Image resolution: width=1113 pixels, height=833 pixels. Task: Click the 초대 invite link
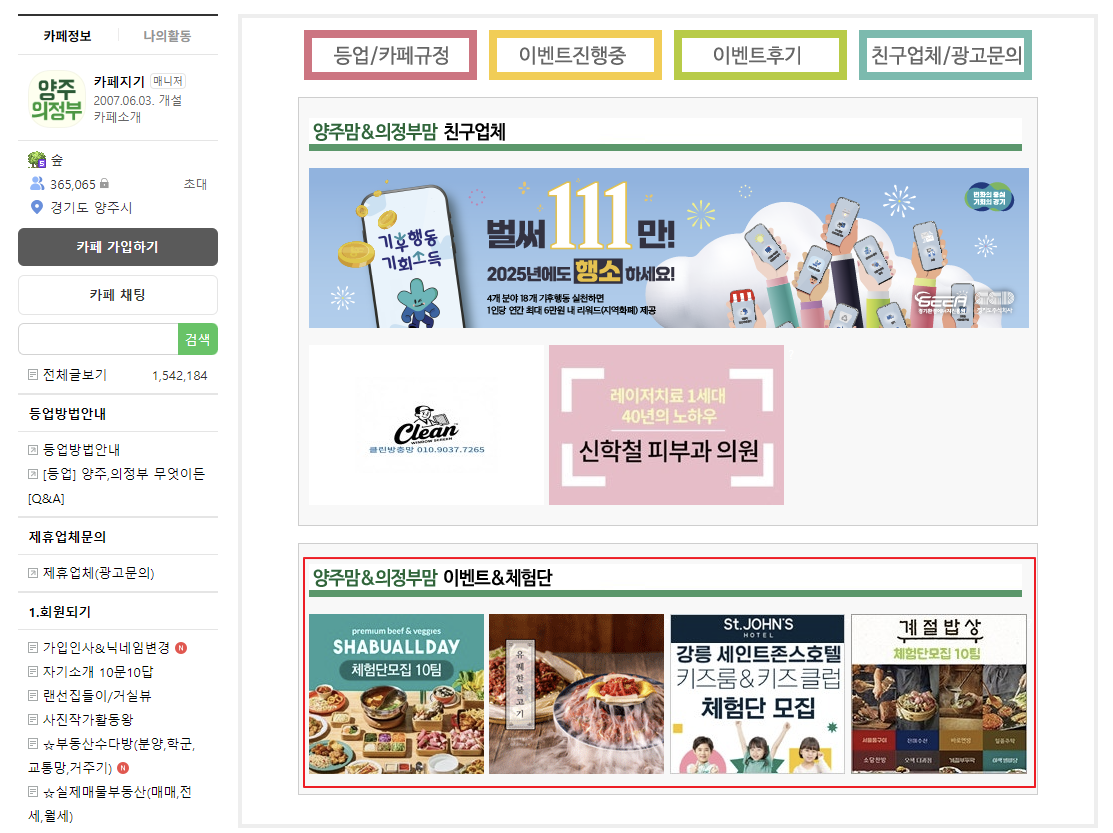pos(195,184)
